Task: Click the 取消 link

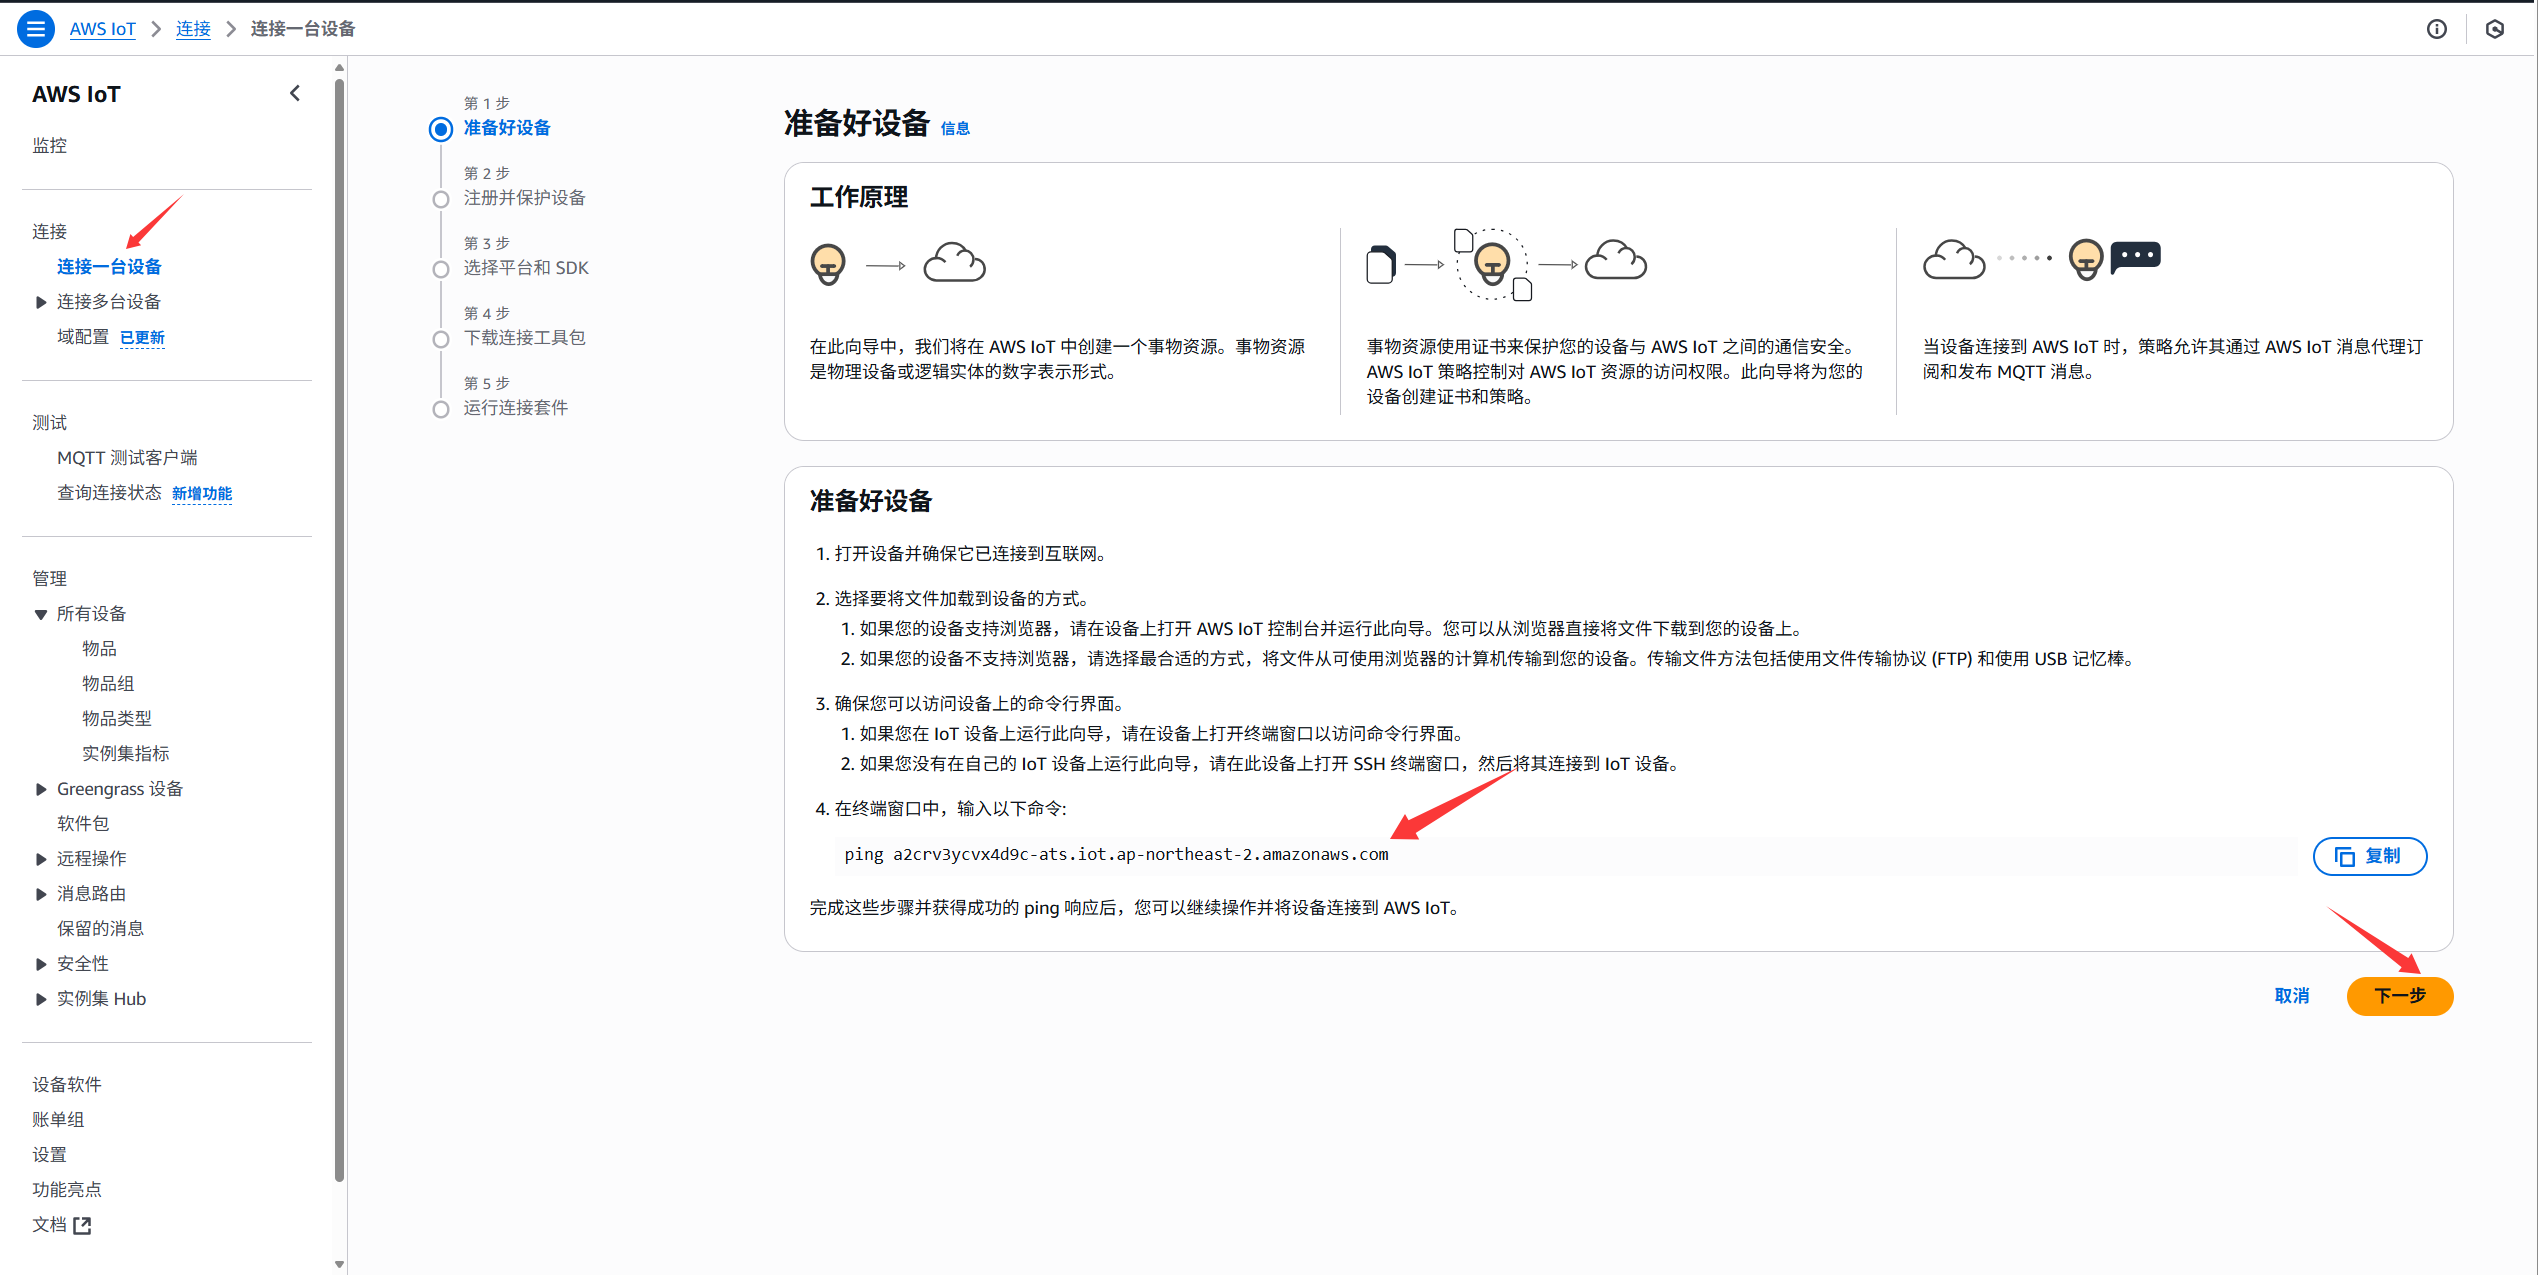Action: [2291, 996]
